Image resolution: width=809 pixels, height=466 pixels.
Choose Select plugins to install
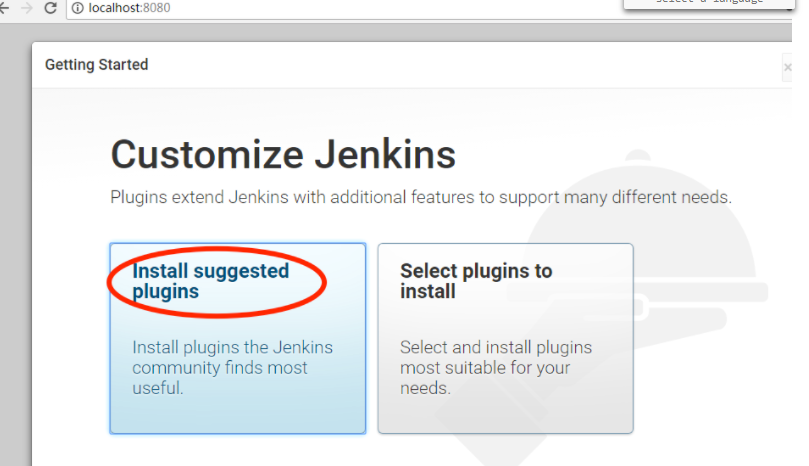[476, 281]
